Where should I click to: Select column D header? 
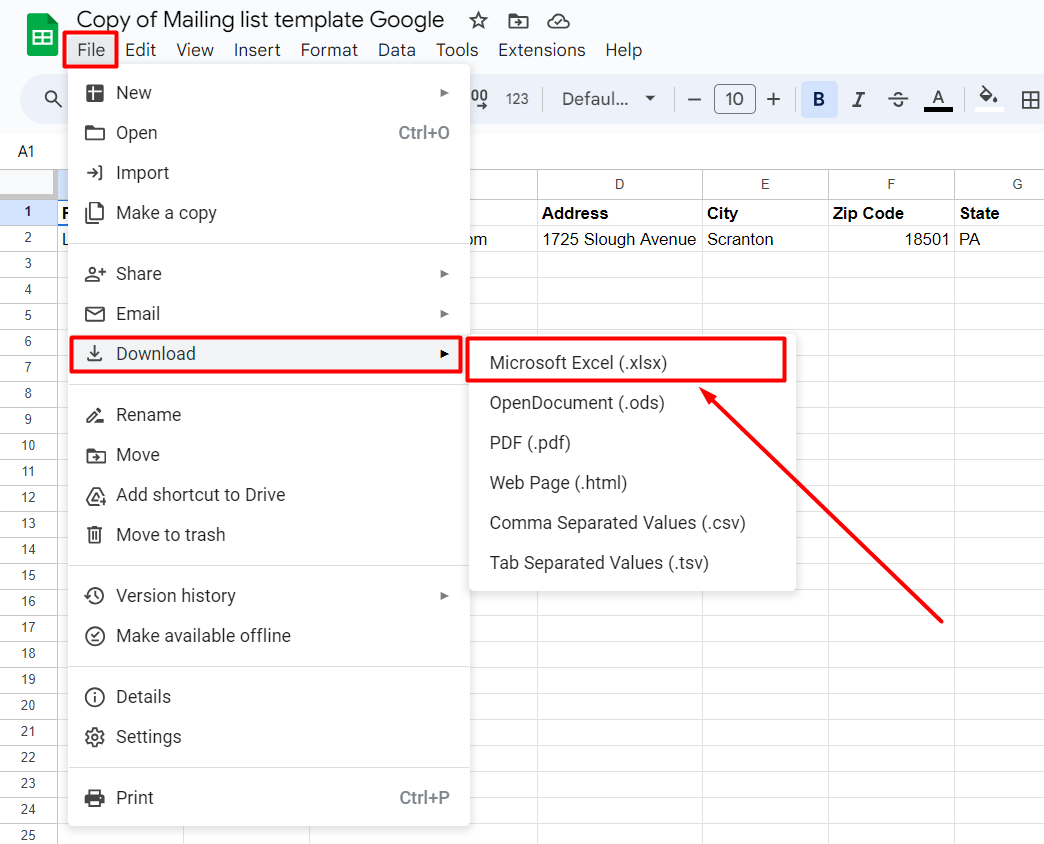[x=620, y=184]
